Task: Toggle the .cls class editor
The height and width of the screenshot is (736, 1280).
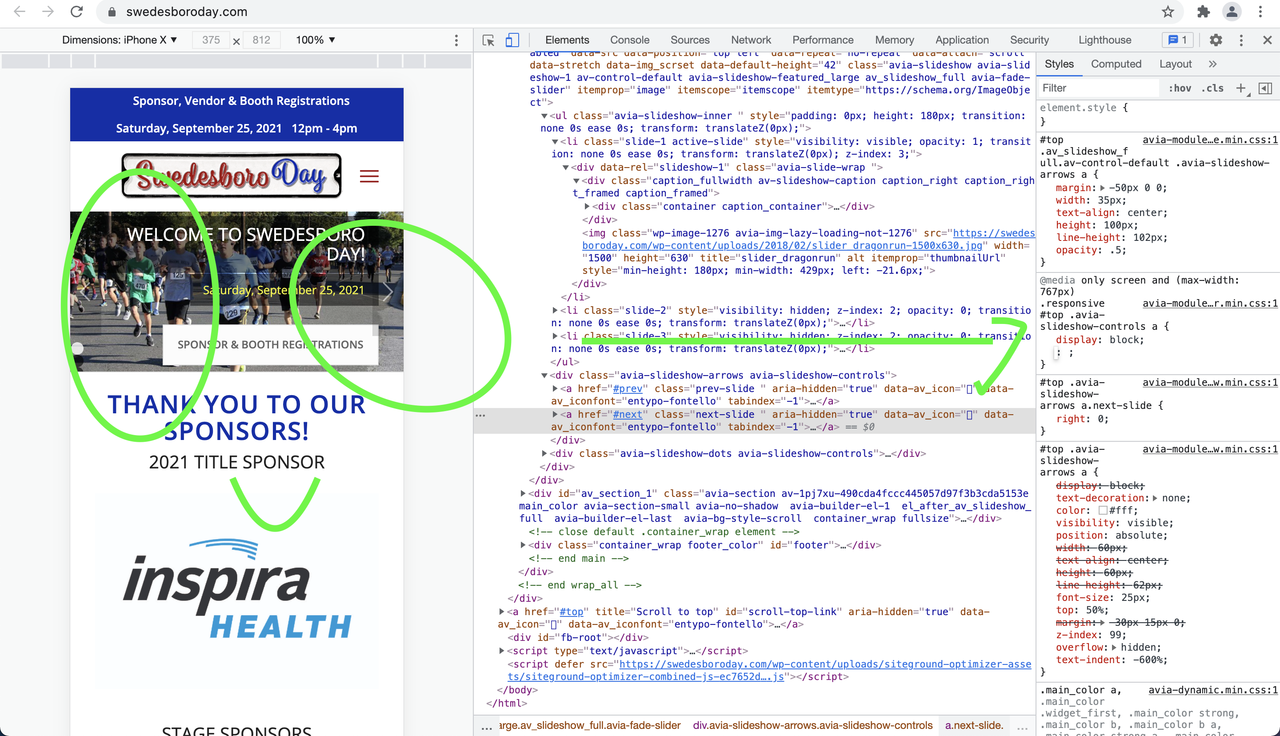Action: coord(1213,88)
